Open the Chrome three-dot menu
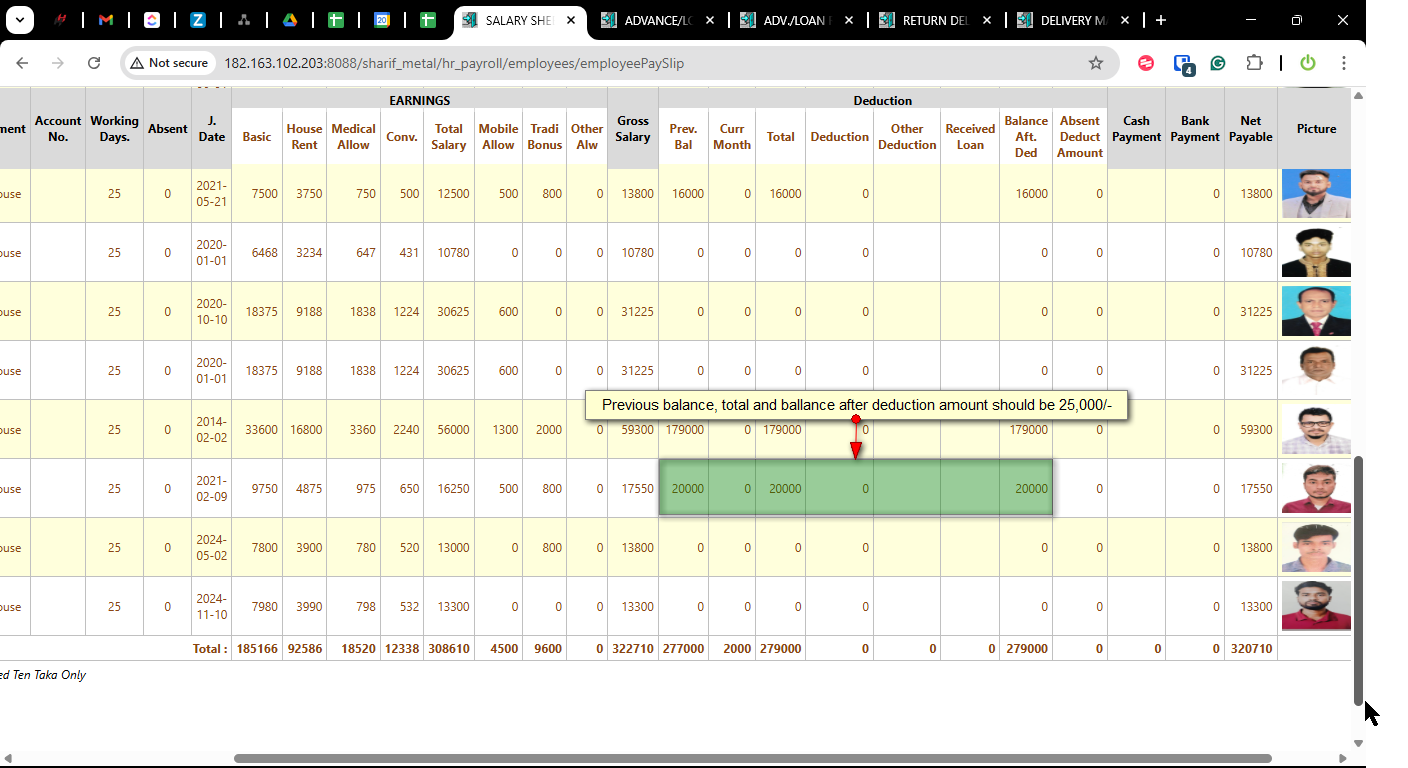The height and width of the screenshot is (768, 1408). click(x=1343, y=63)
